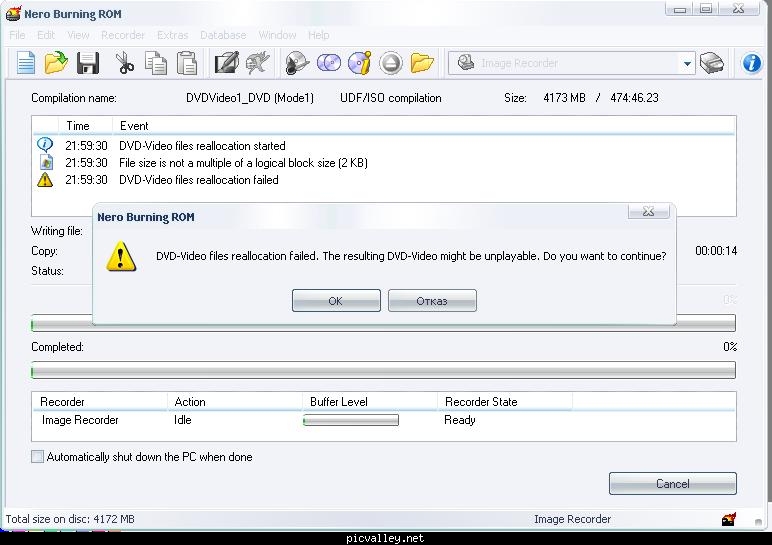
Task: Open the File menu
Action: pyautogui.click(x=17, y=35)
